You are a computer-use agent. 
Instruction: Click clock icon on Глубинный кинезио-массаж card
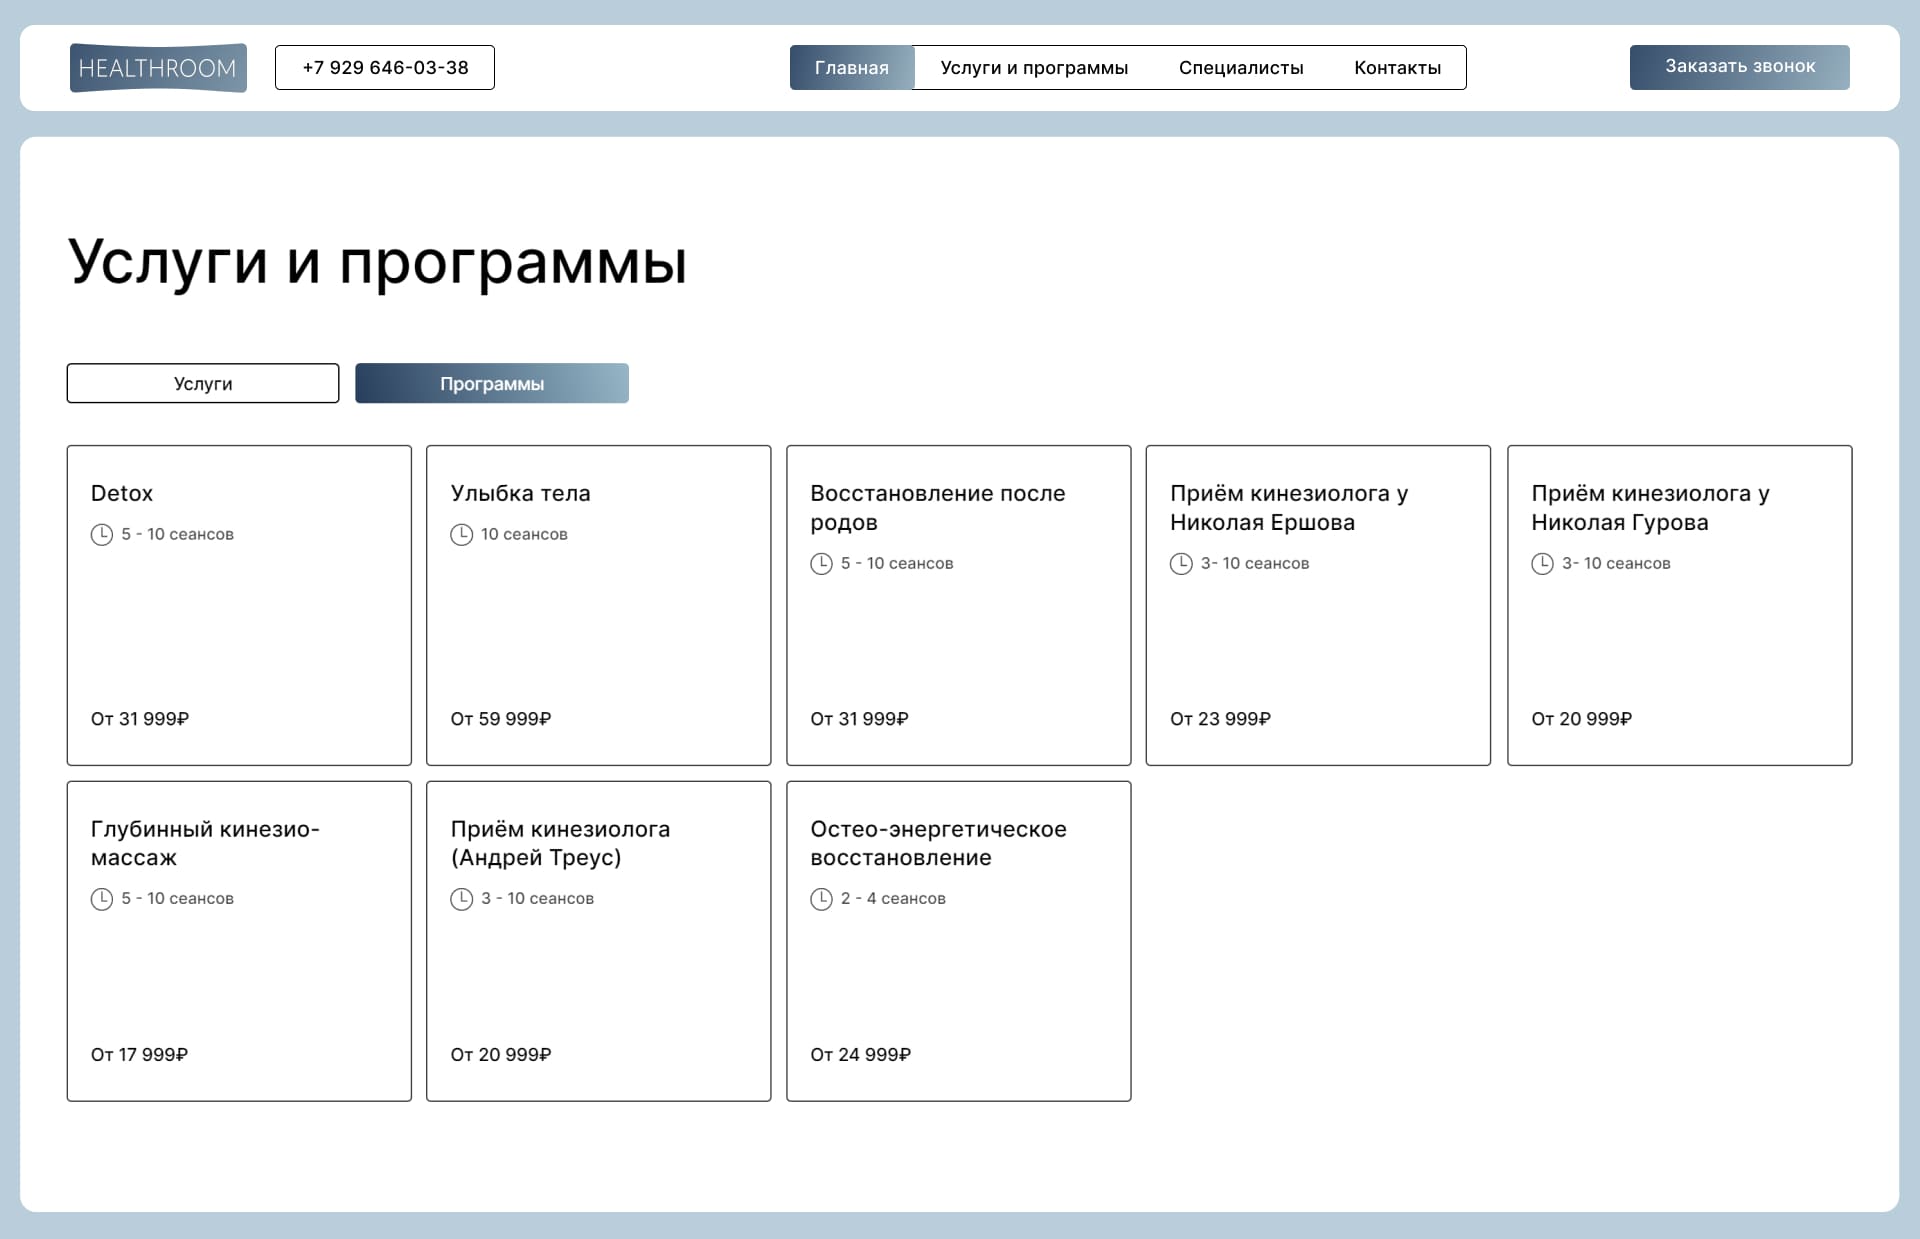[102, 899]
